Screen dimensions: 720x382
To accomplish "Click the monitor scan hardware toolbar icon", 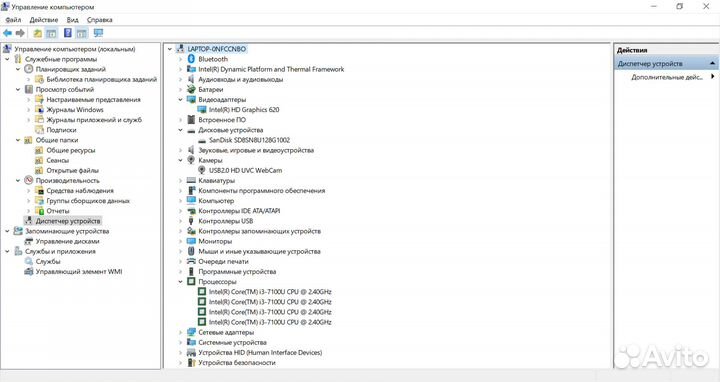I will pos(98,33).
